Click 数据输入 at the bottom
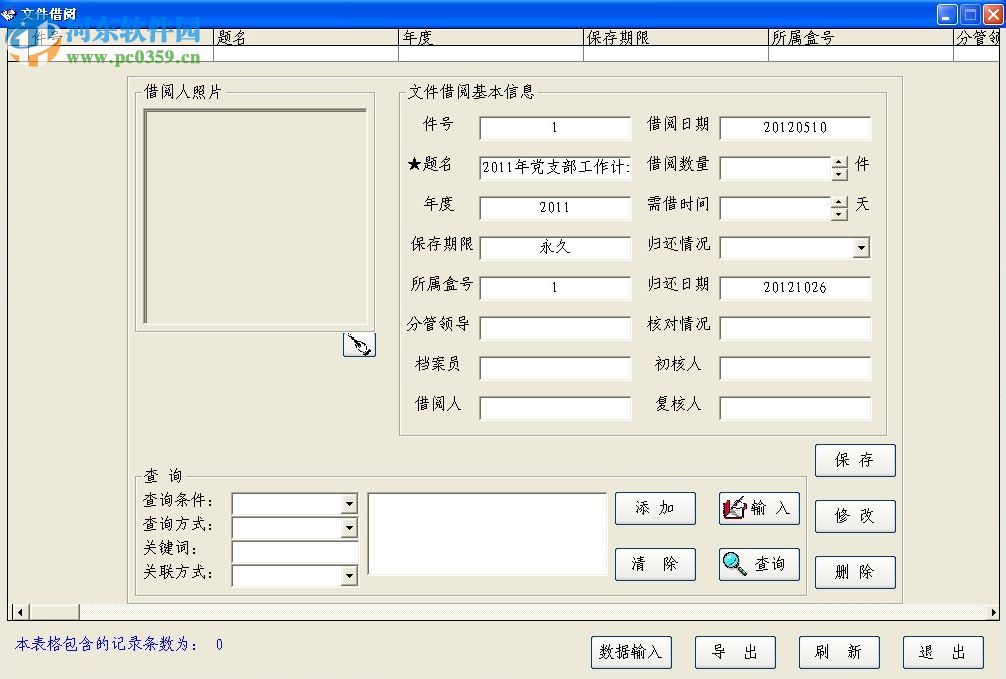1006x679 pixels. pyautogui.click(x=631, y=652)
